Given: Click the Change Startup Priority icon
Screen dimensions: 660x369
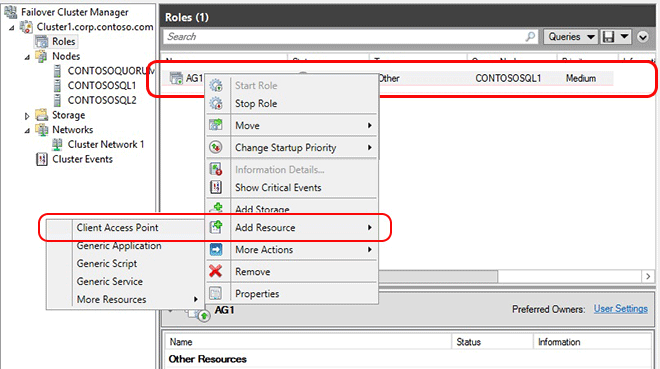Looking at the screenshot, I should pos(216,147).
